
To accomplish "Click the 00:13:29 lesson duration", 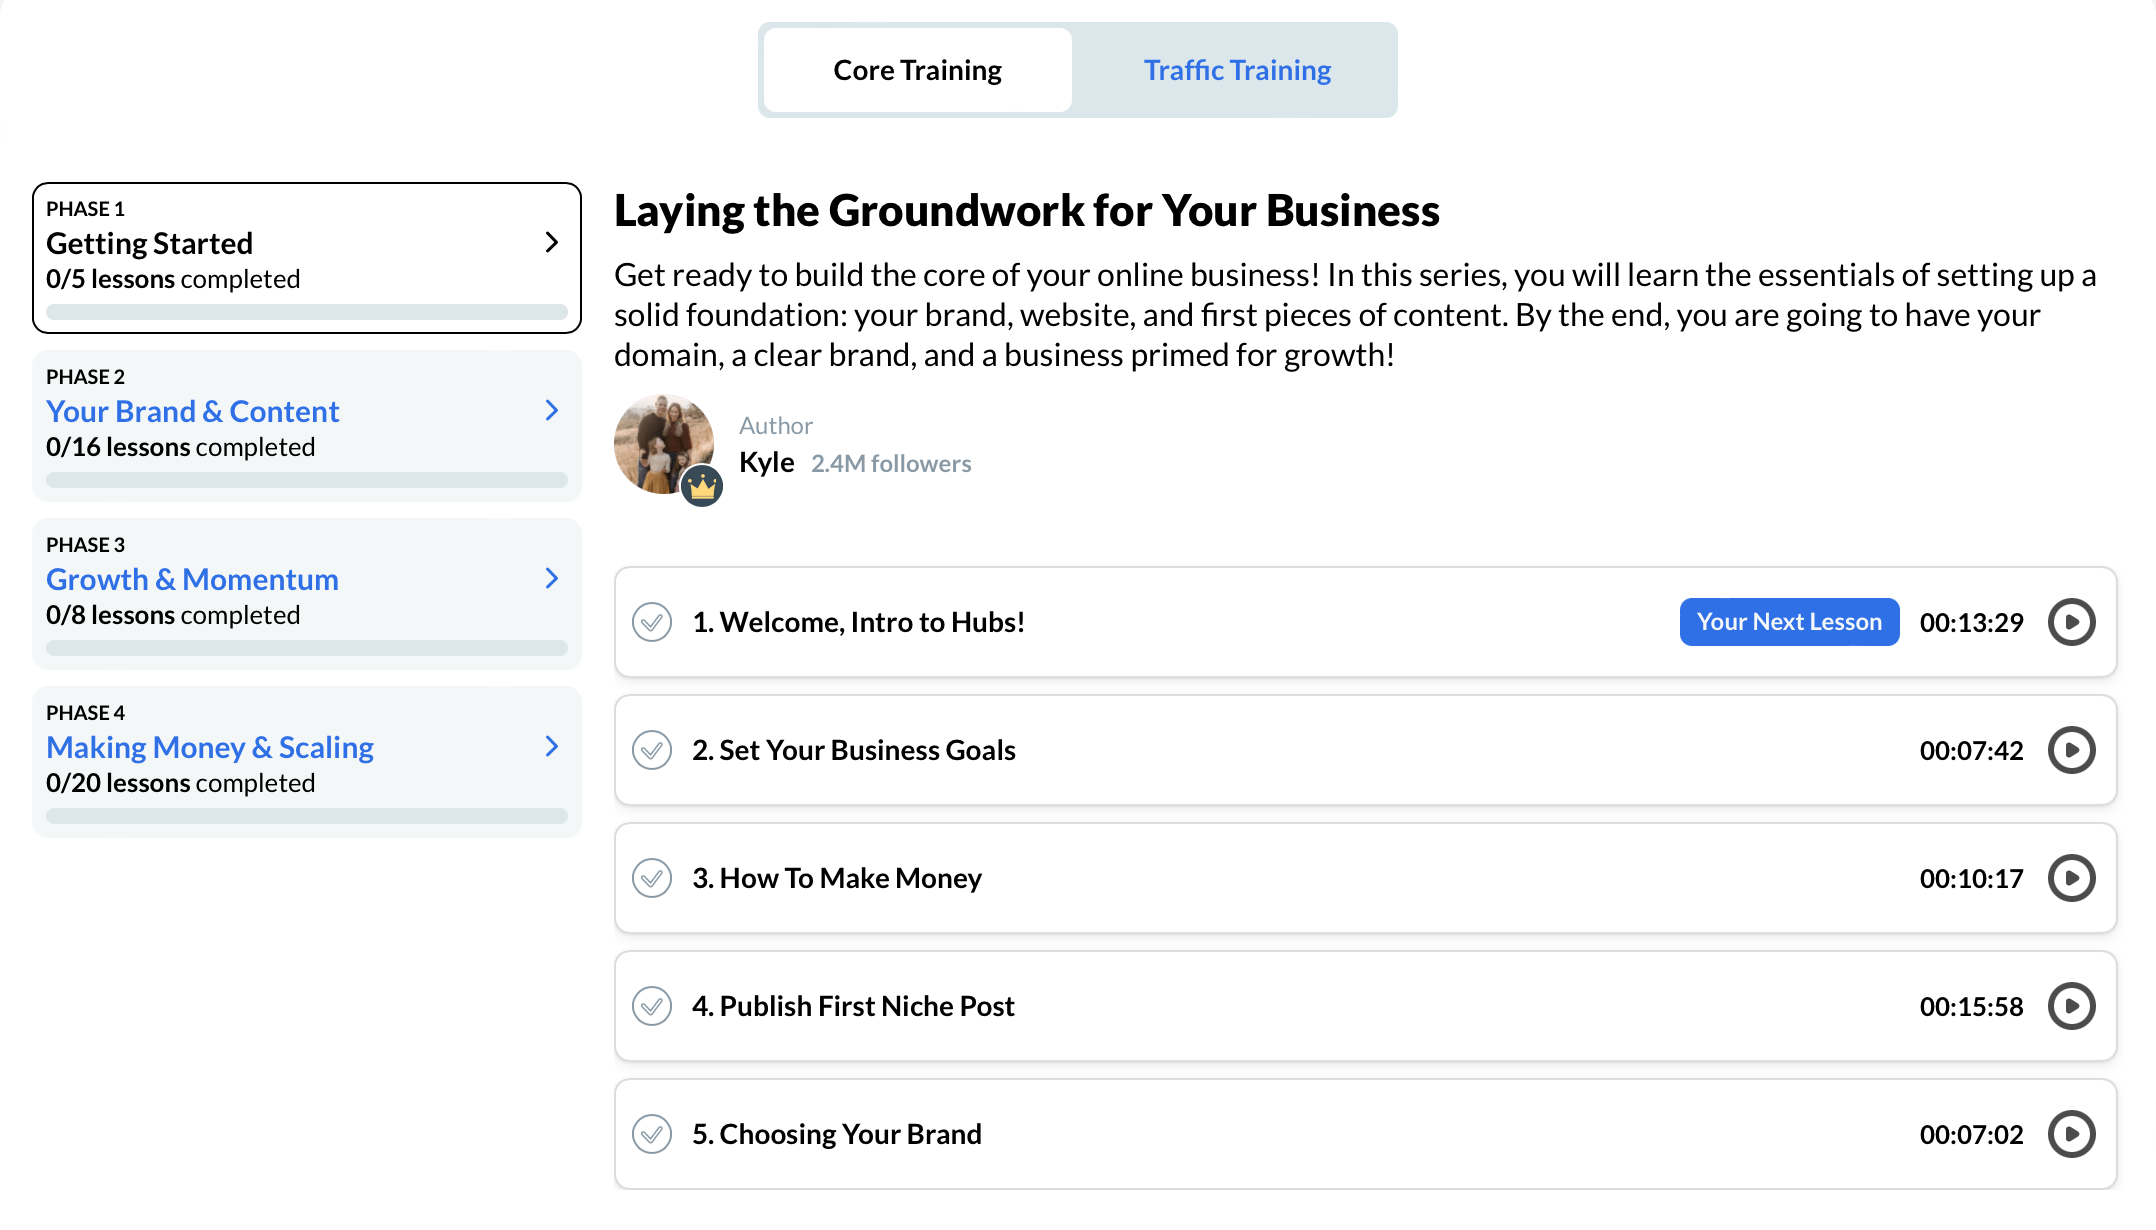I will pos(1971,622).
